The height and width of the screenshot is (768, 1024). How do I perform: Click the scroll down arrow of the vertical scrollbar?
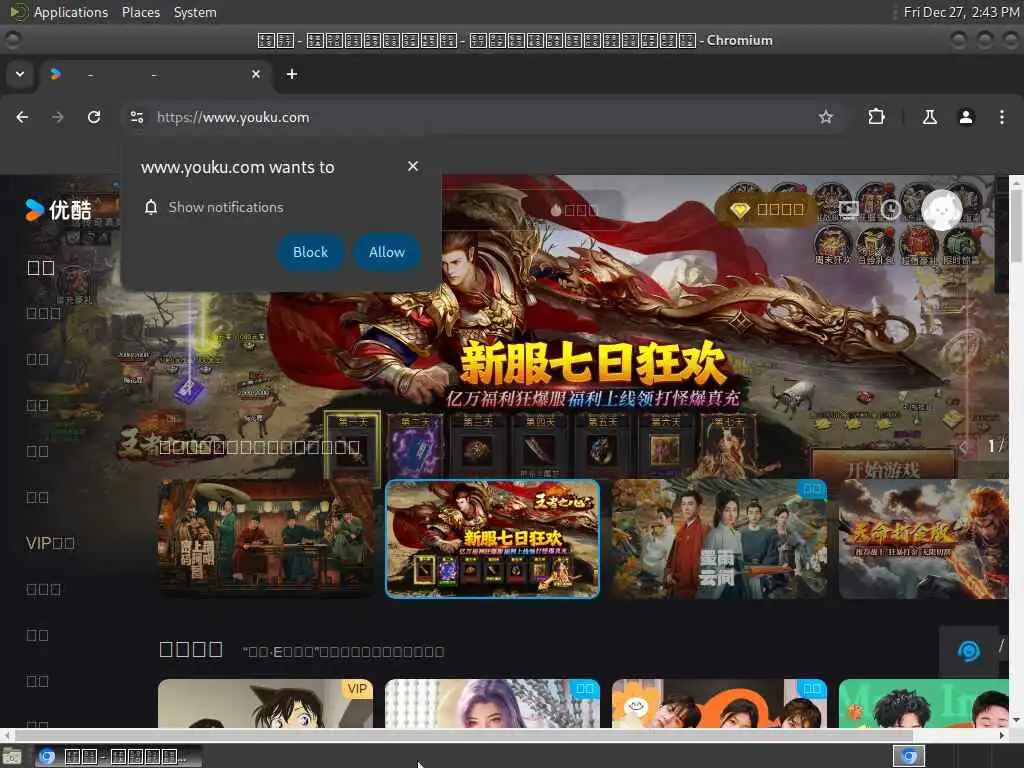(1016, 720)
